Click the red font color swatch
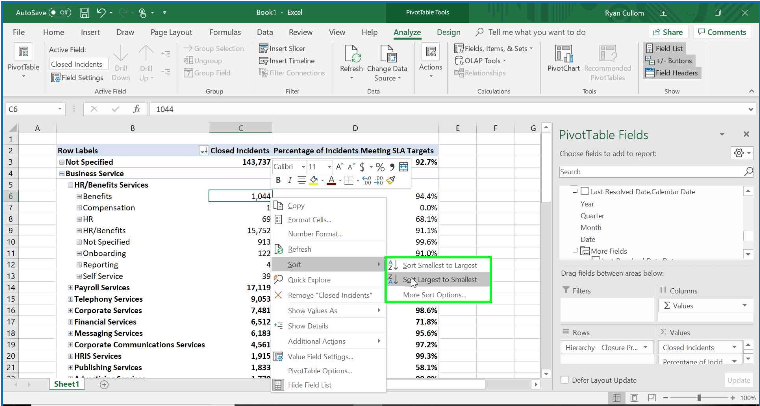760x406 pixels. pos(331,180)
